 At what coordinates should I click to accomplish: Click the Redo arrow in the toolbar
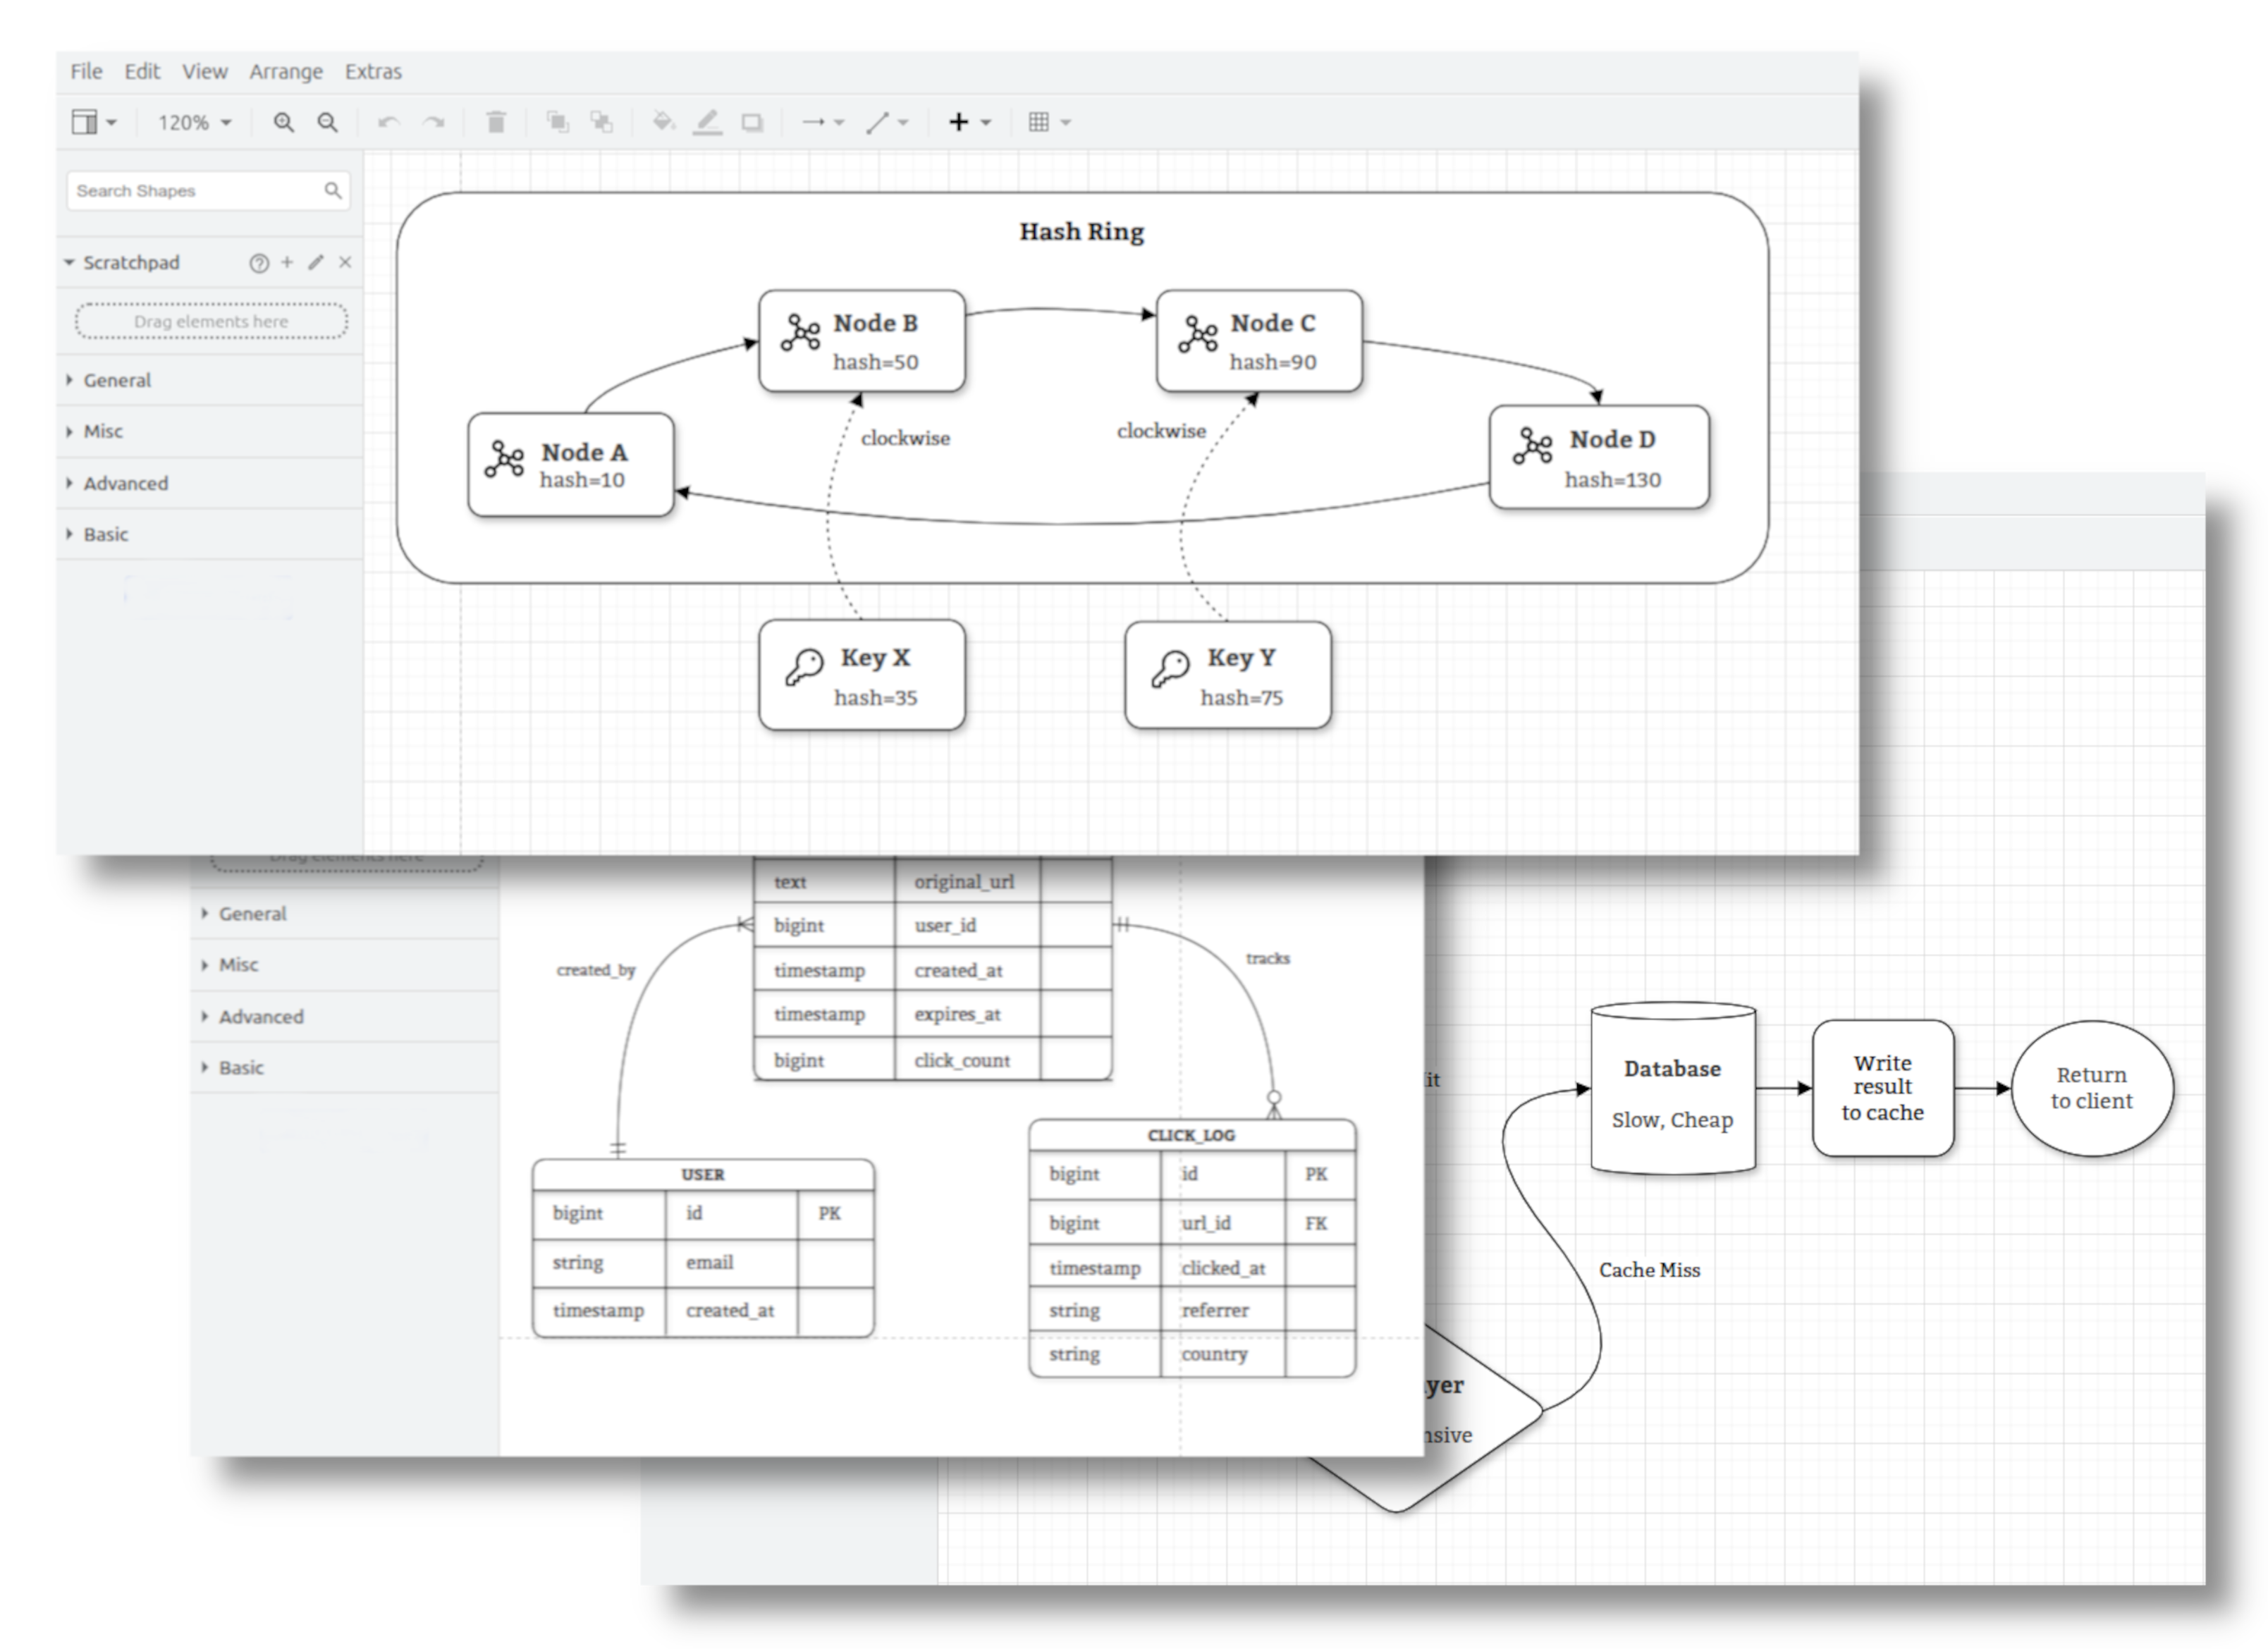pyautogui.click(x=433, y=122)
